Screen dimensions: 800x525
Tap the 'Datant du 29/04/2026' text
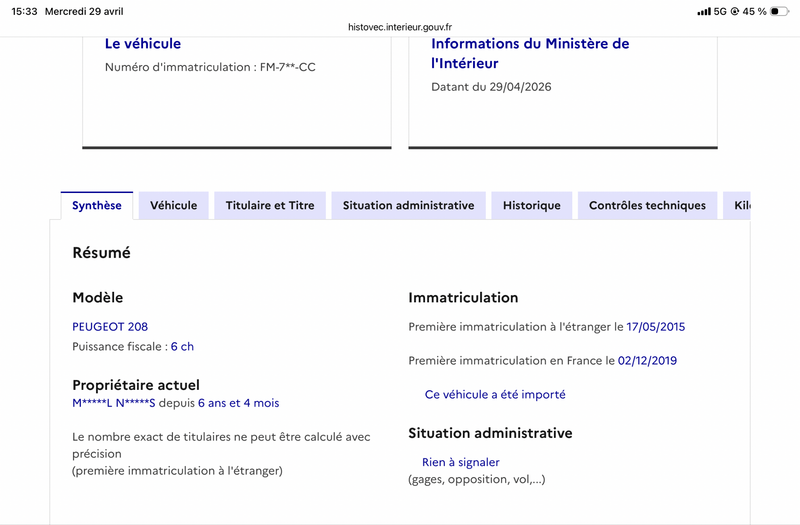click(491, 87)
